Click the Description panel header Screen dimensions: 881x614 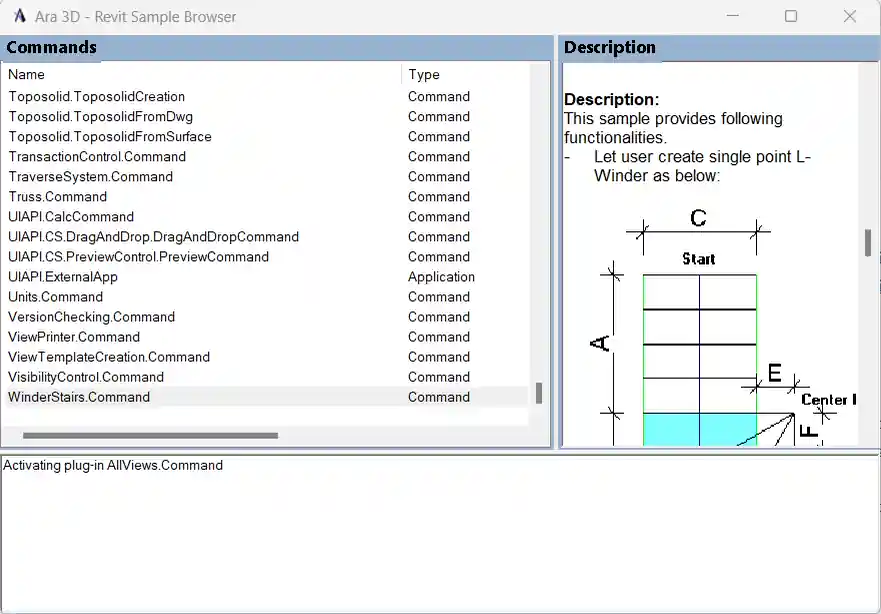[611, 47]
